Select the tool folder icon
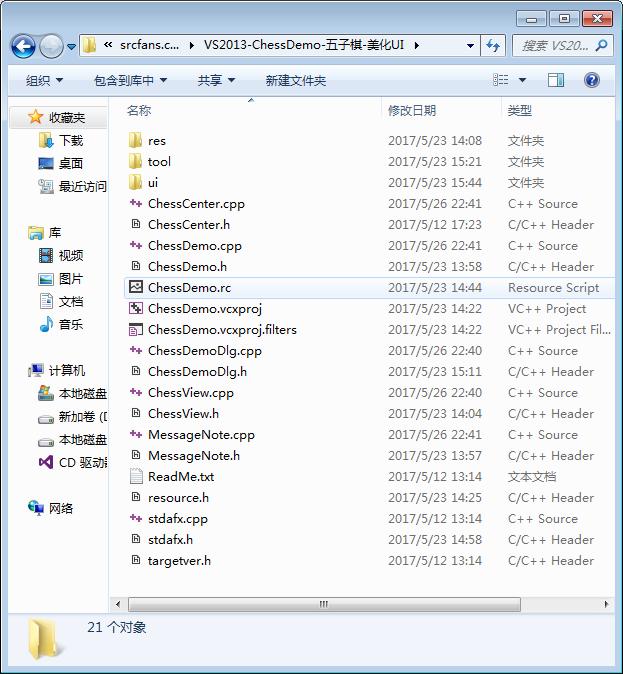Viewport: 623px width, 674px height. (135, 161)
